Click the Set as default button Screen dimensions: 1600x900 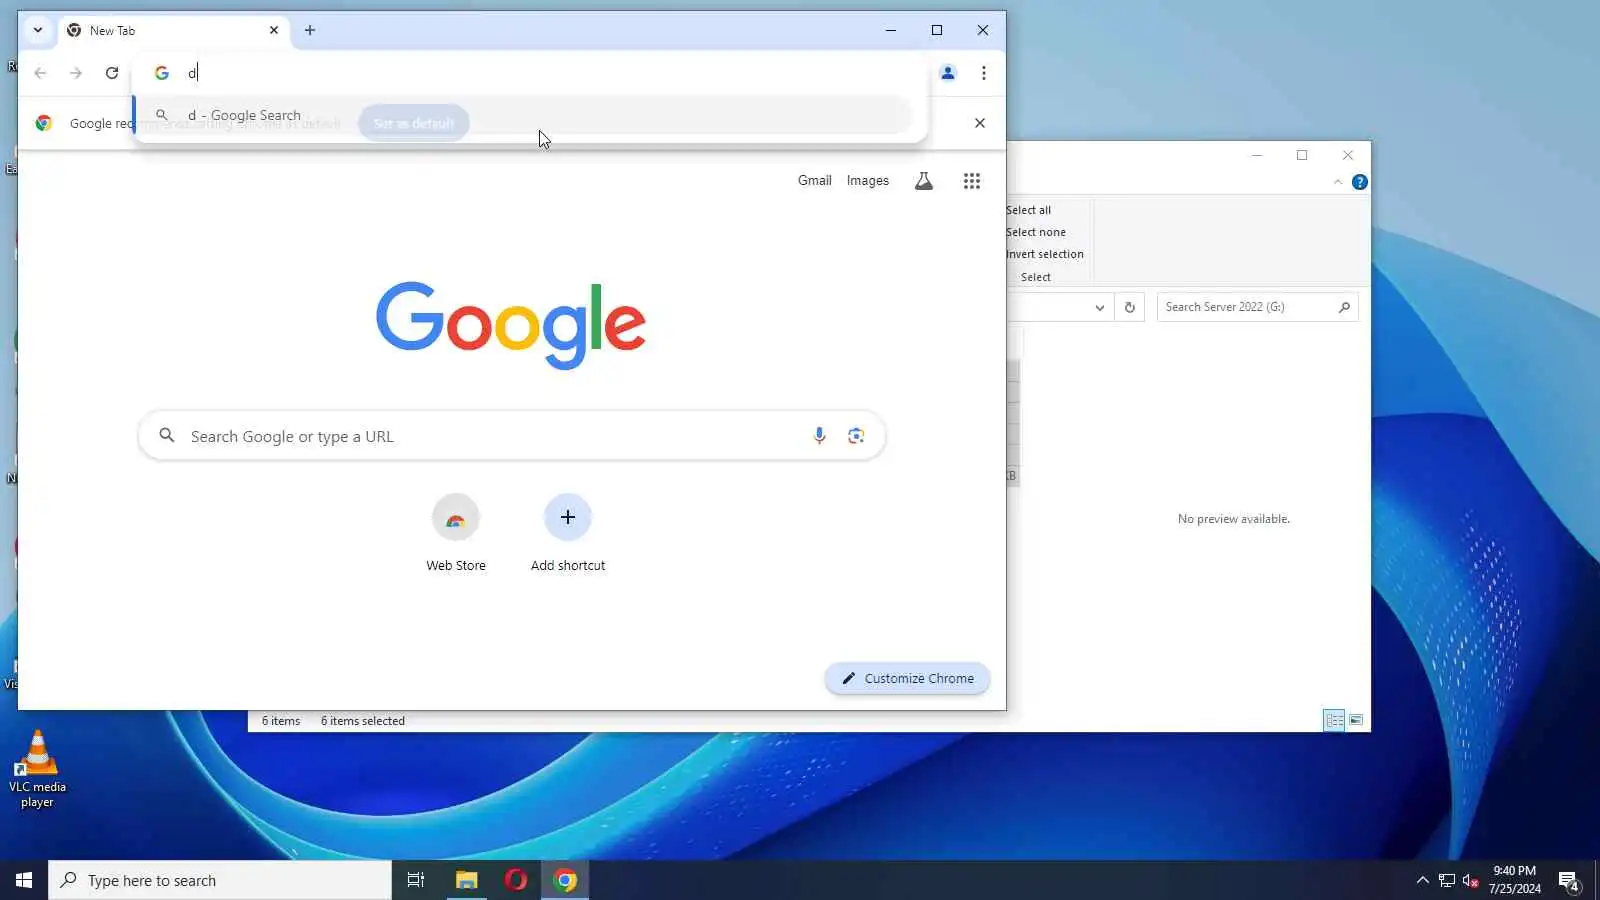click(x=414, y=123)
